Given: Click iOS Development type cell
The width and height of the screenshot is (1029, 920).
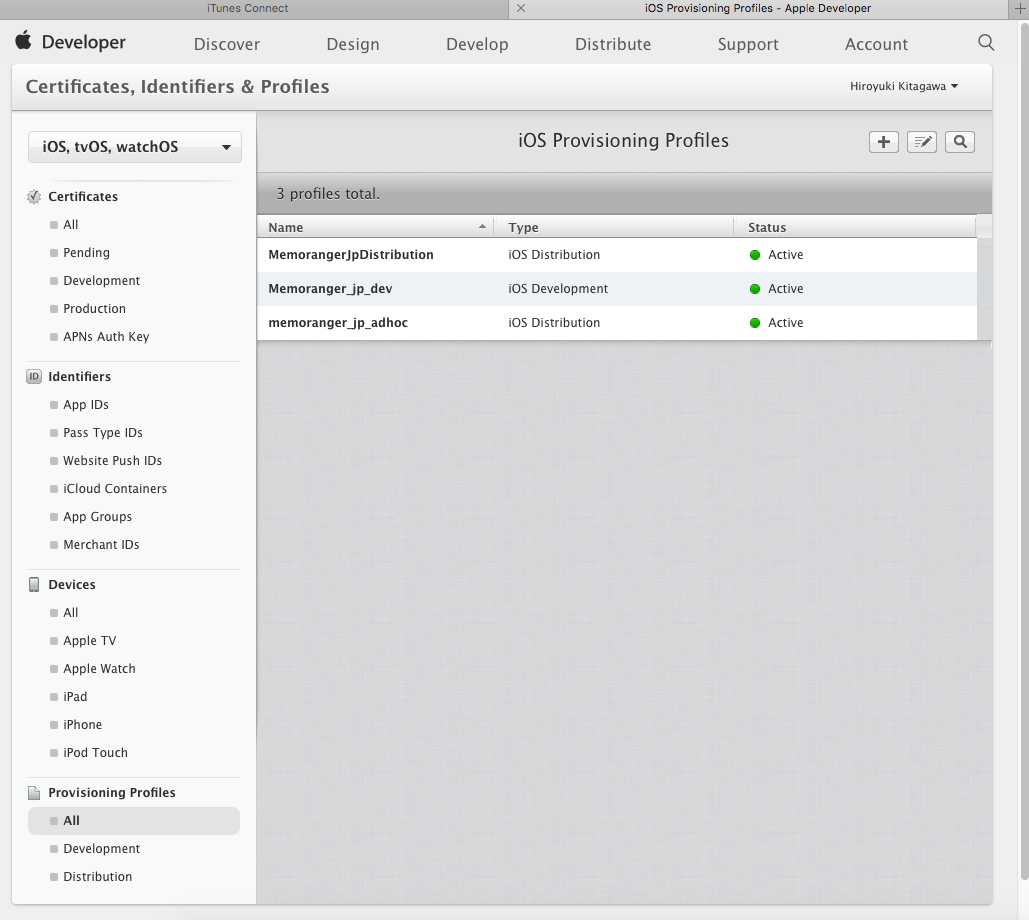Looking at the screenshot, I should [558, 289].
